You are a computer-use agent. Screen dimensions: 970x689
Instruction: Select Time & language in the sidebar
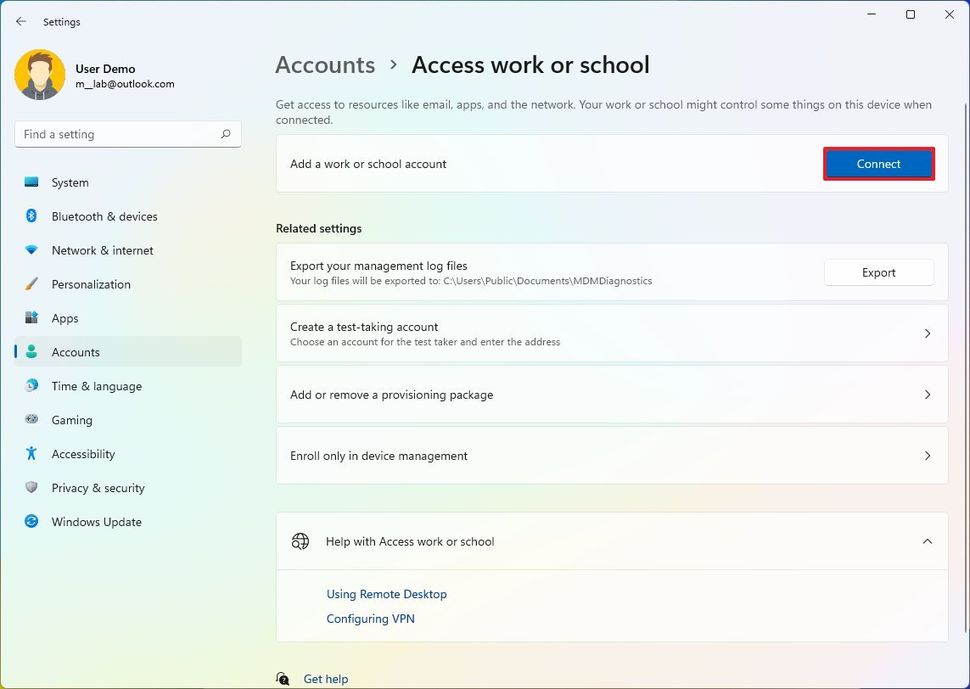pyautogui.click(x=96, y=387)
